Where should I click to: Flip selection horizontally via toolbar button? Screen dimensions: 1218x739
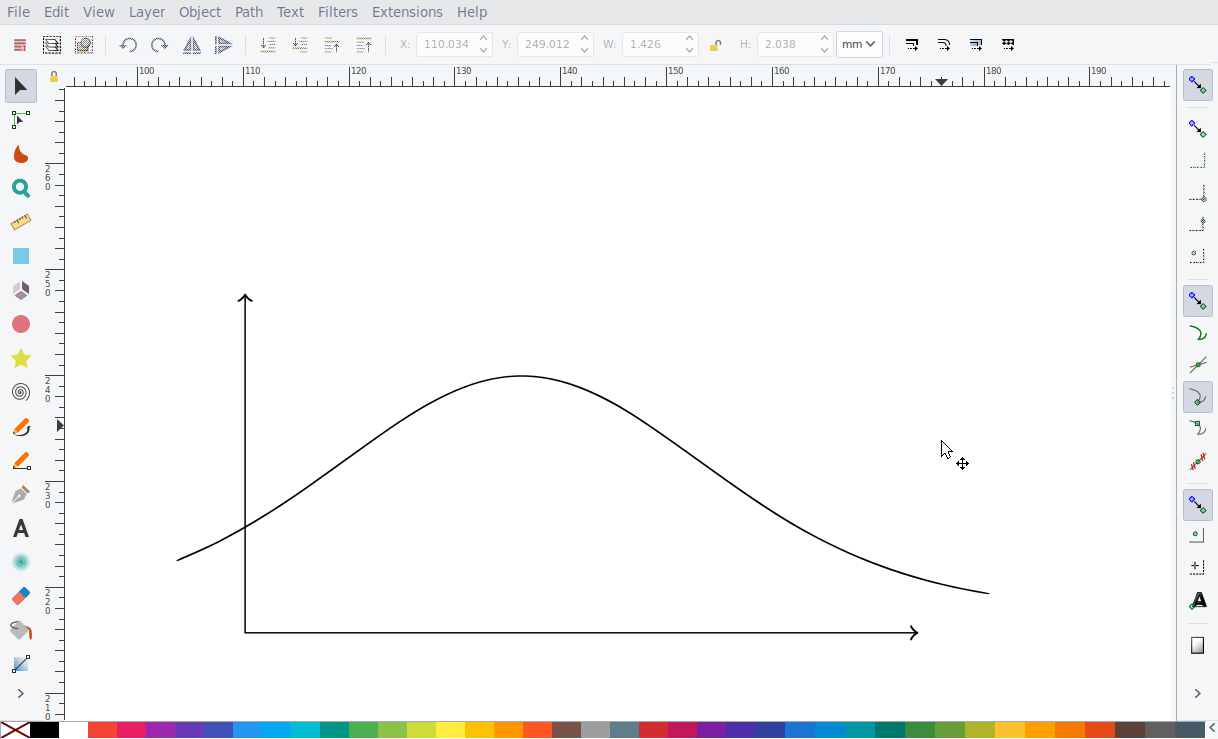(x=191, y=44)
